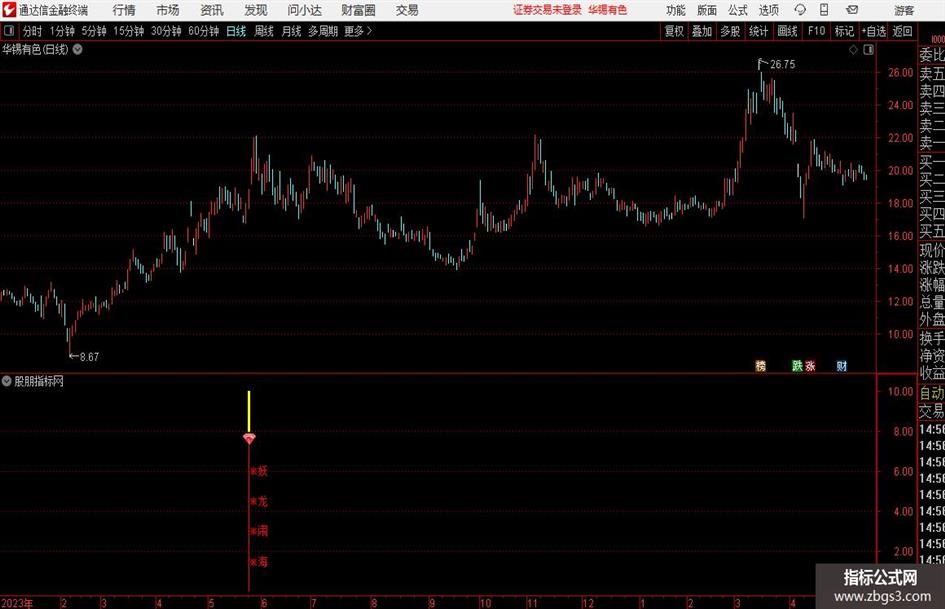Image resolution: width=945 pixels, height=609 pixels.
Task: Switch to the 15分钟 period tab
Action: point(129,31)
